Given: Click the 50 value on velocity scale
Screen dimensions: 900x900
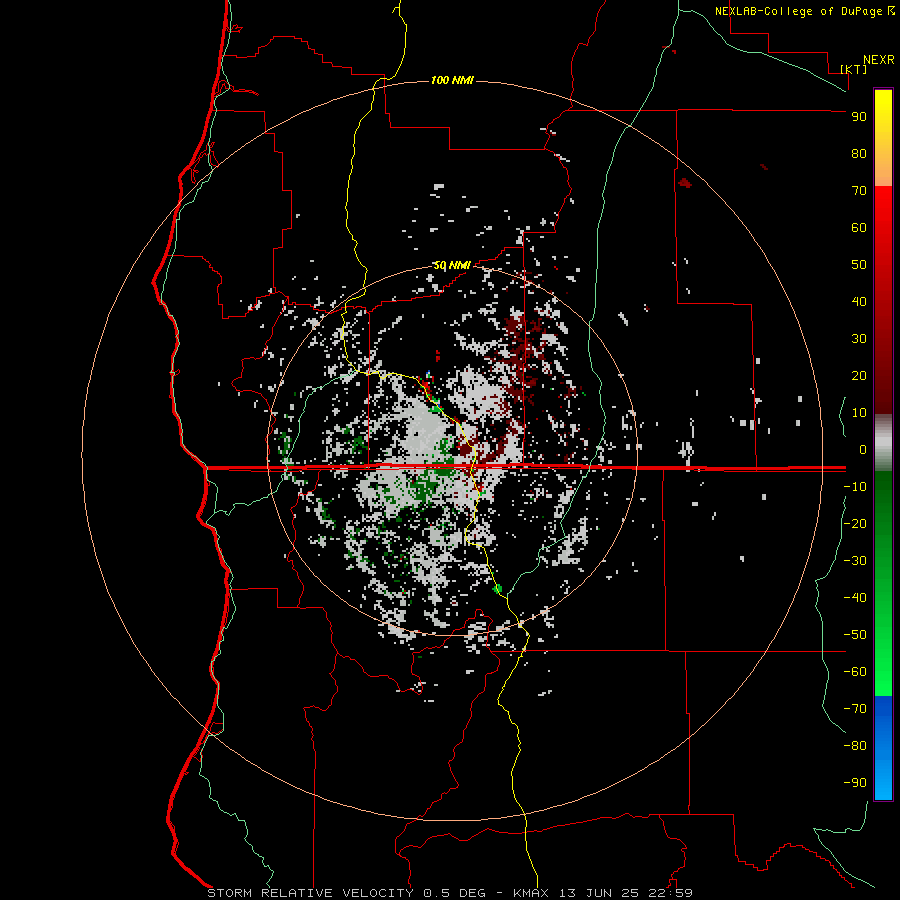Looking at the screenshot, I should (859, 265).
